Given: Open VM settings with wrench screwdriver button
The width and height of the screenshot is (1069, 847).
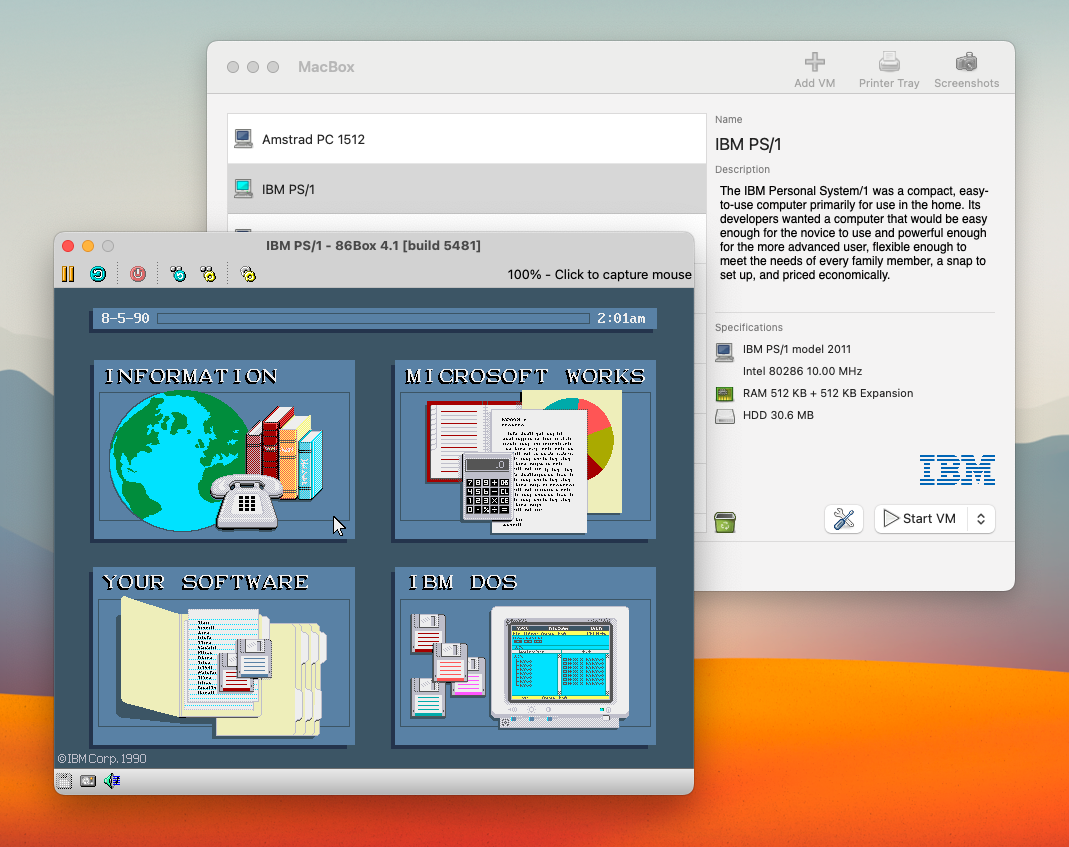Looking at the screenshot, I should [843, 519].
